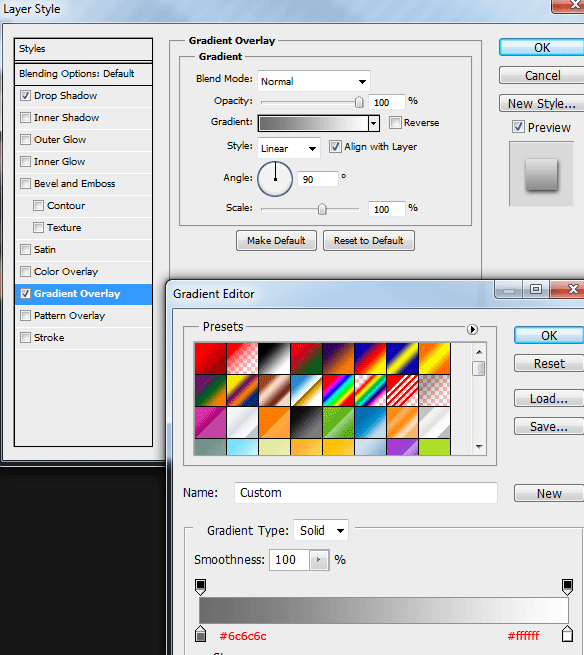Choose the red foreground-to-transparent checkered preset
Screen dimensions: 584x655
[x=242, y=358]
